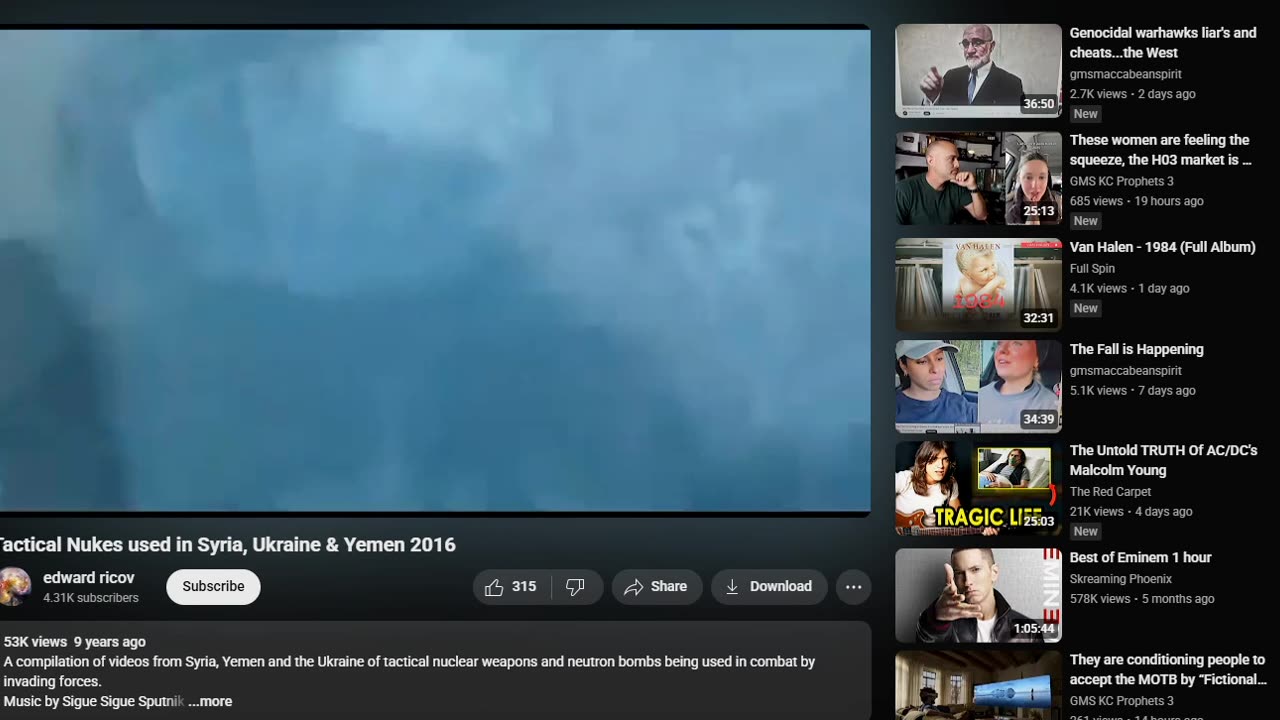Click Full Spin channel name

pos(1092,268)
